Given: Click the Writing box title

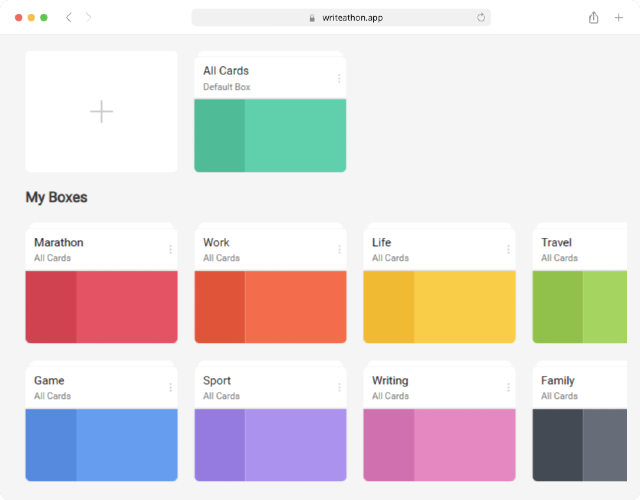Looking at the screenshot, I should pos(390,380).
